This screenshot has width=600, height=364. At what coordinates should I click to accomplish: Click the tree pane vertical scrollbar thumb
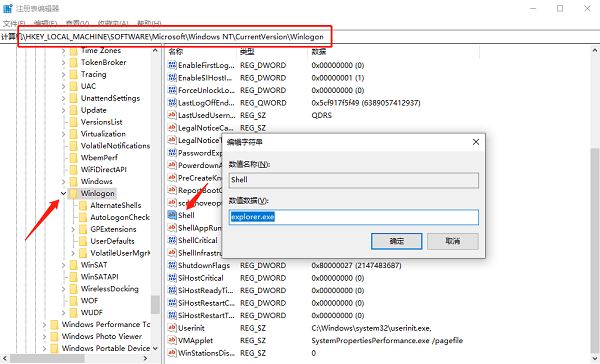click(155, 305)
